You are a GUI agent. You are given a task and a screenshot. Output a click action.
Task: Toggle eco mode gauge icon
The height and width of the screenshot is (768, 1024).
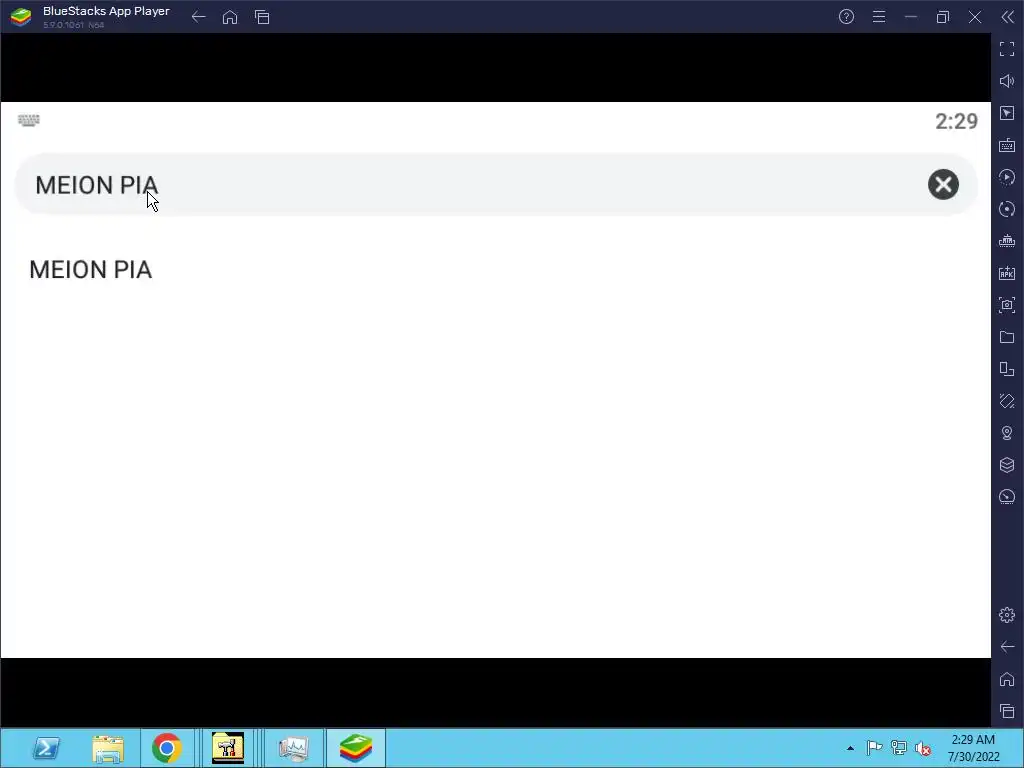pos(1007,497)
